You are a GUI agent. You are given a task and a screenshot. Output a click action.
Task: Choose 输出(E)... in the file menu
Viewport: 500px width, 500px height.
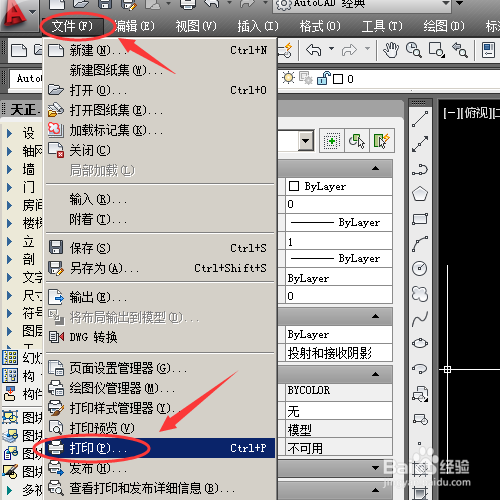click(x=160, y=297)
